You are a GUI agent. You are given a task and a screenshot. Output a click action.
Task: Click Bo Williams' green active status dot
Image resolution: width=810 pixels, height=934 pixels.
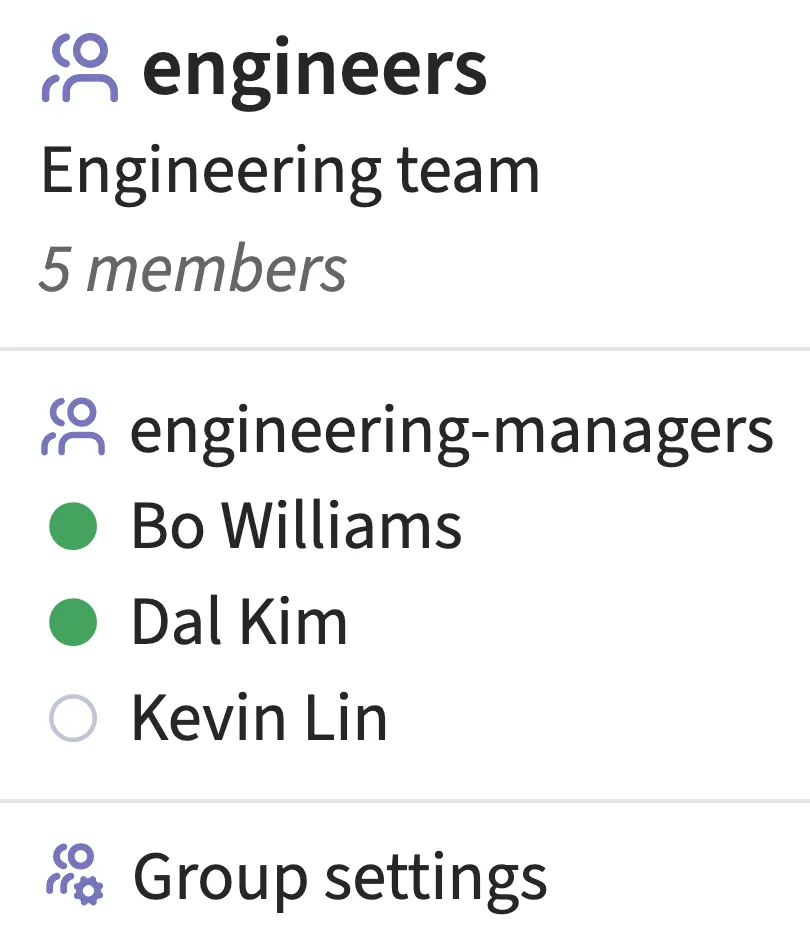pos(73,526)
